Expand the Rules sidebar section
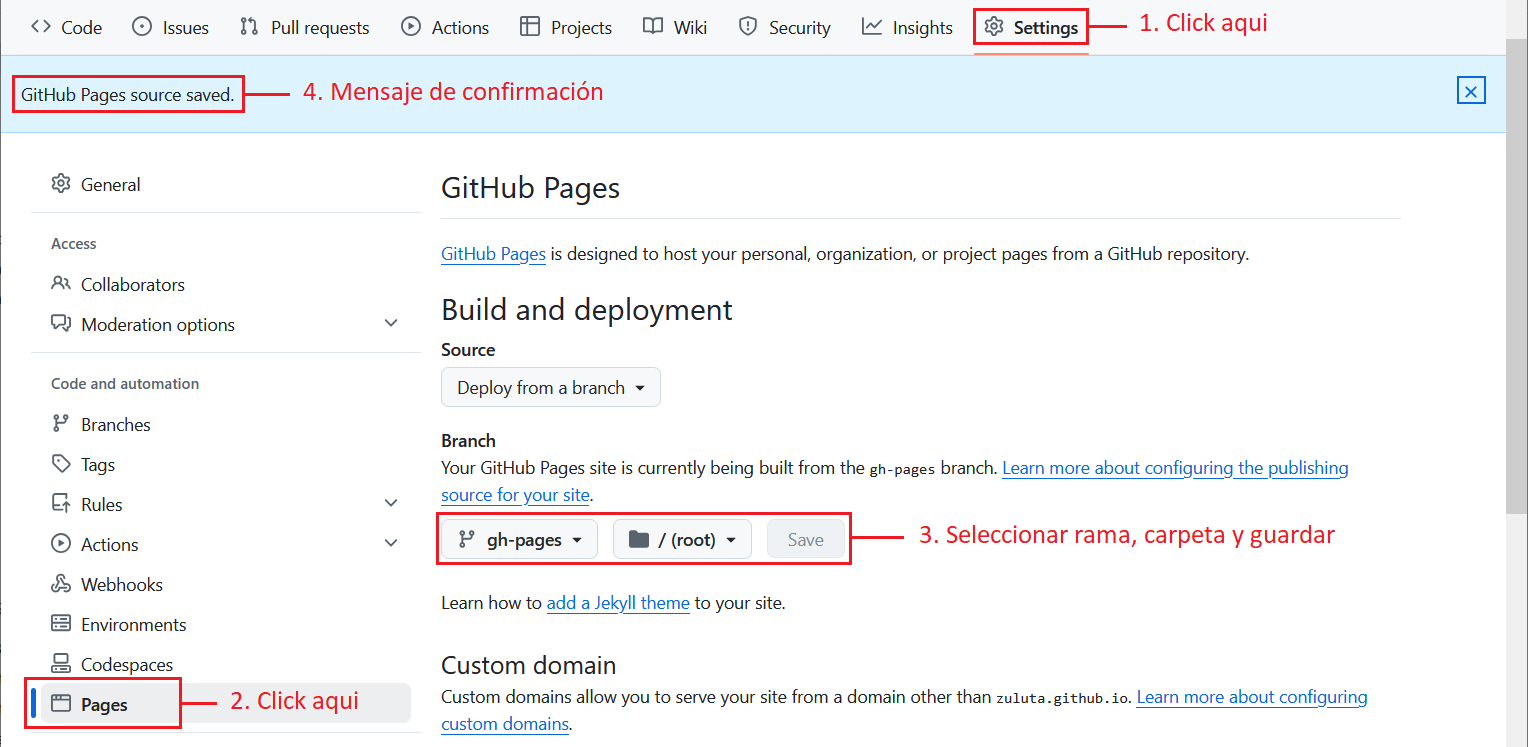Image resolution: width=1528 pixels, height=747 pixels. [x=391, y=504]
